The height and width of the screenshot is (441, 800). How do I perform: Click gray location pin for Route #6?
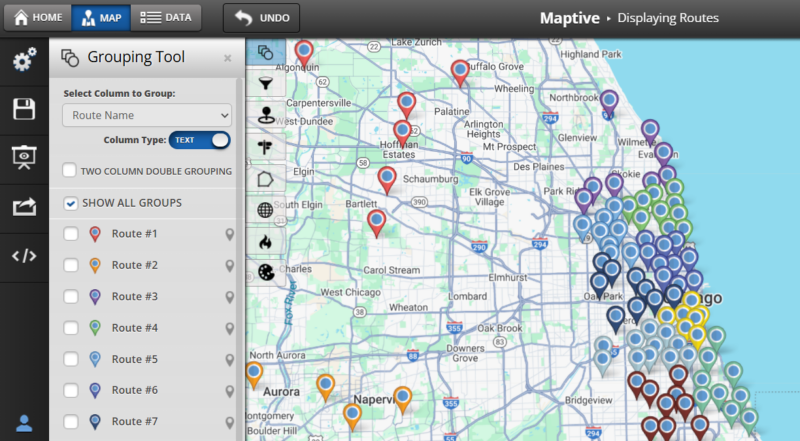tap(230, 391)
